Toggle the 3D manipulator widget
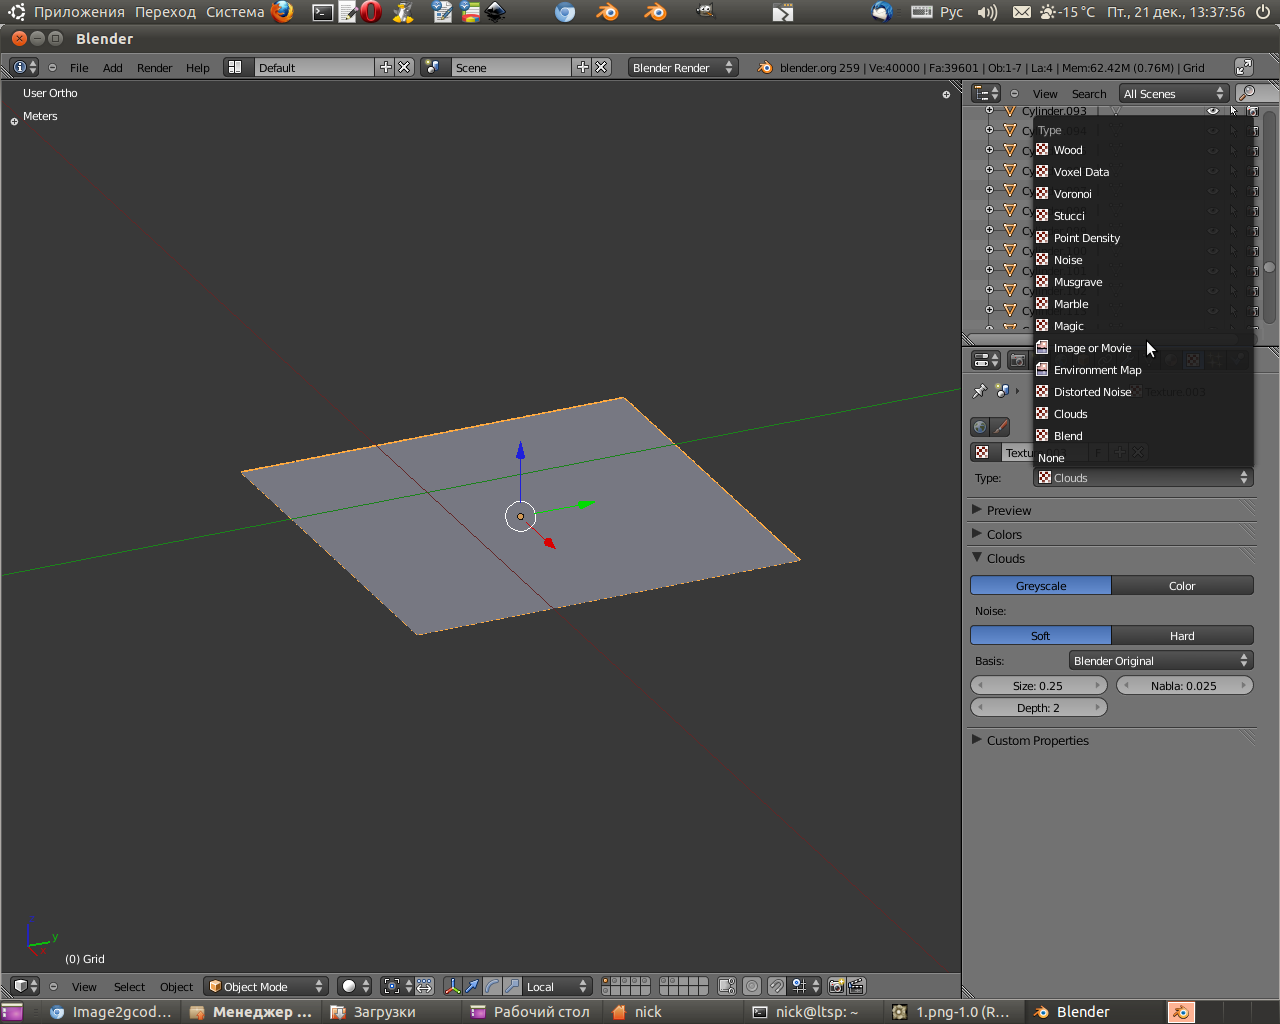 [452, 986]
